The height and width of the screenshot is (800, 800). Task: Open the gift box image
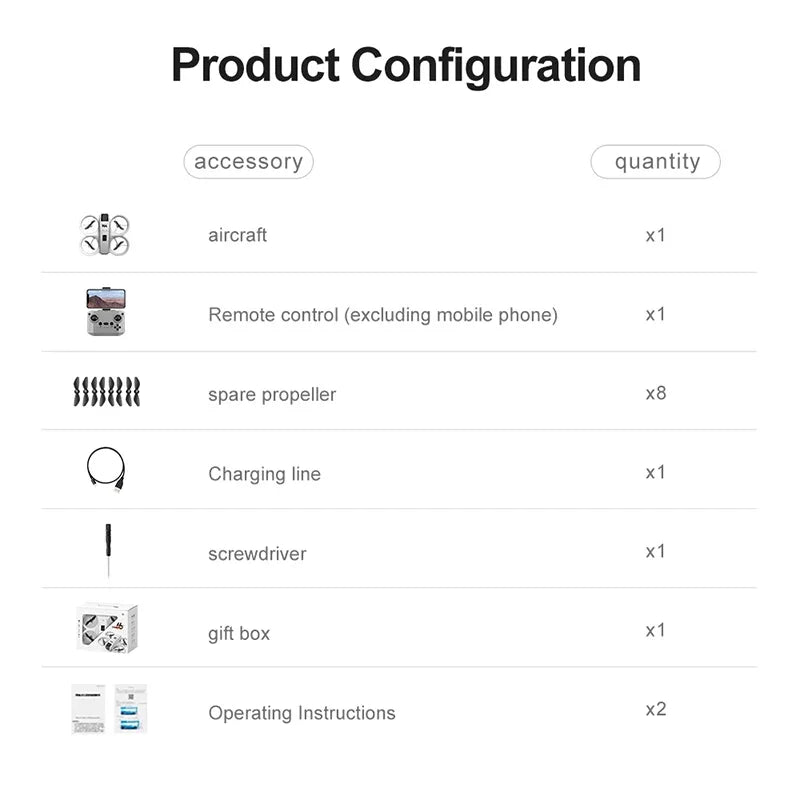107,629
